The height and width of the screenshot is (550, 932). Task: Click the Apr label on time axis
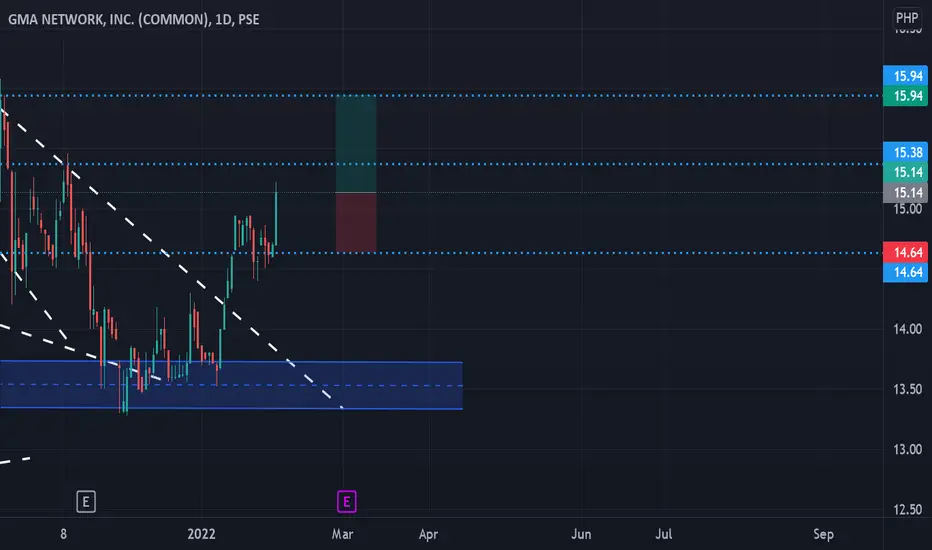pyautogui.click(x=429, y=534)
